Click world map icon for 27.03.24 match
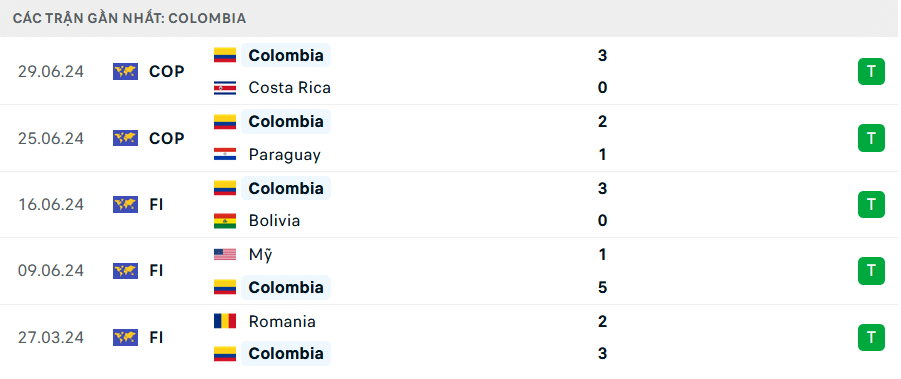Viewport: 901px width, 379px height. (125, 337)
